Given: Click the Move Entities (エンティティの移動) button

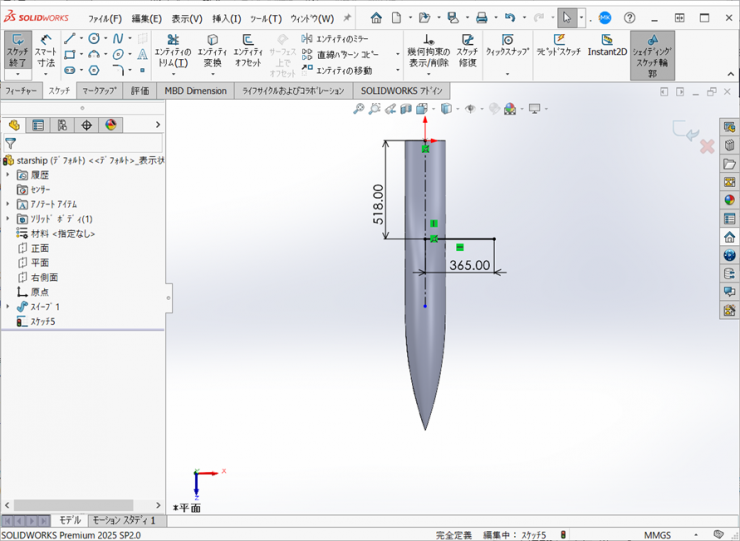Looking at the screenshot, I should click(x=337, y=70).
